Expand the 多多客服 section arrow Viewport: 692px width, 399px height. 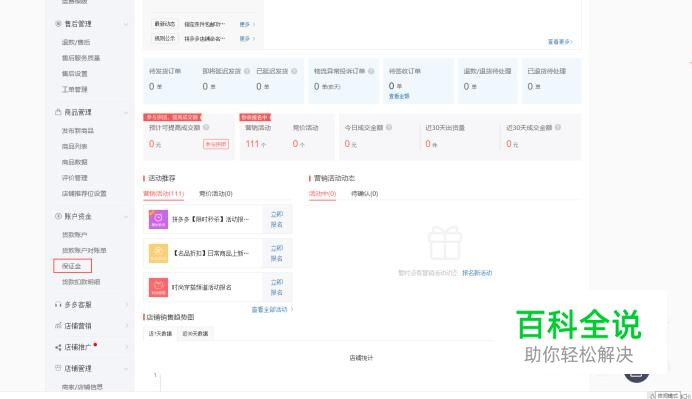click(x=126, y=305)
